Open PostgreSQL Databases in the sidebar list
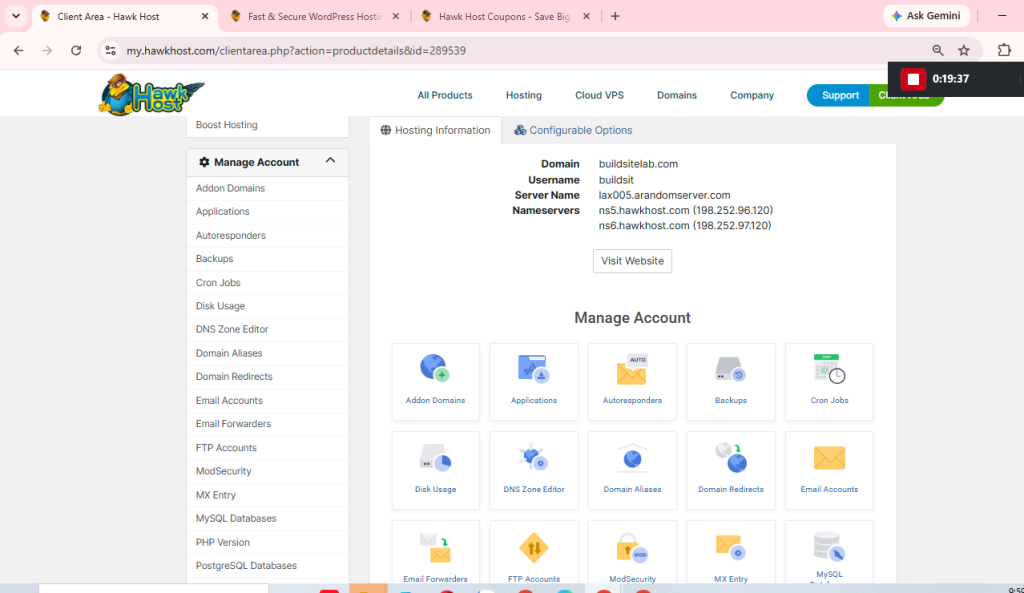This screenshot has width=1024, height=593. point(267,566)
